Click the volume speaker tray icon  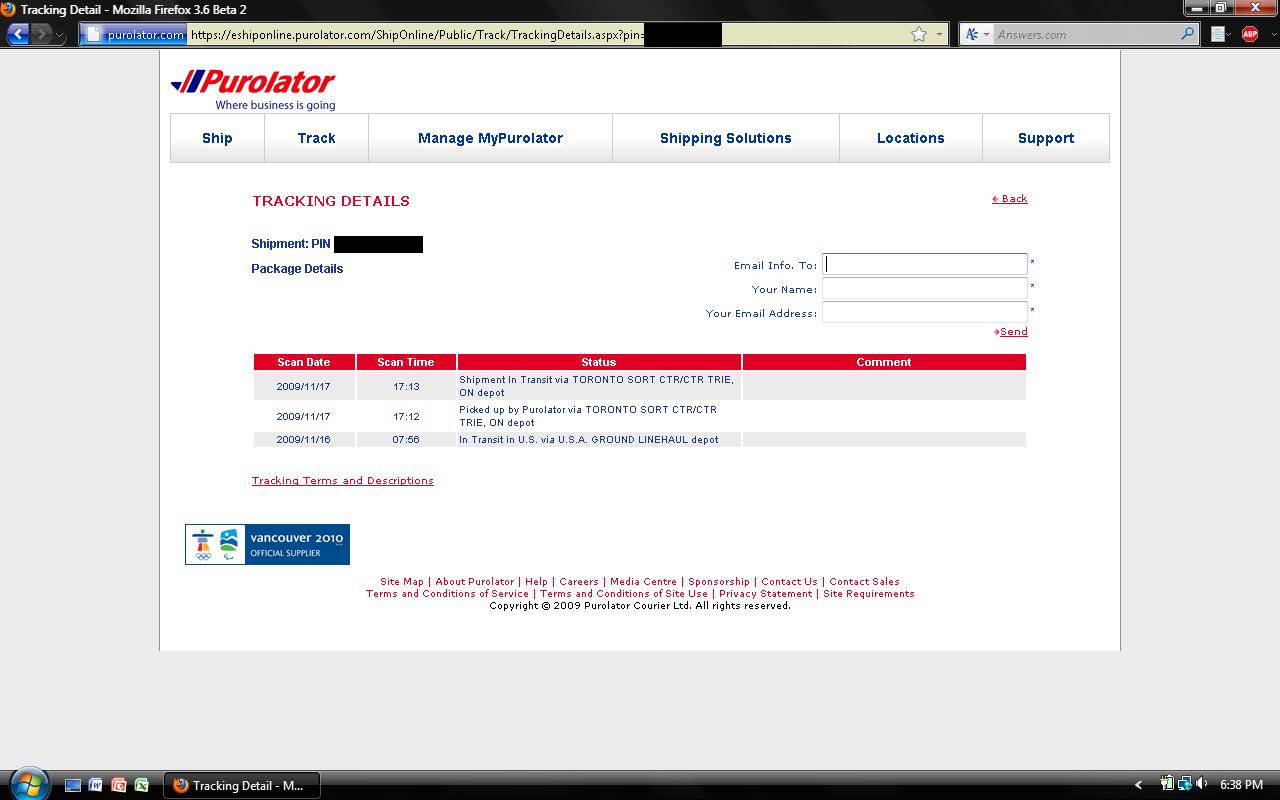[1201, 784]
